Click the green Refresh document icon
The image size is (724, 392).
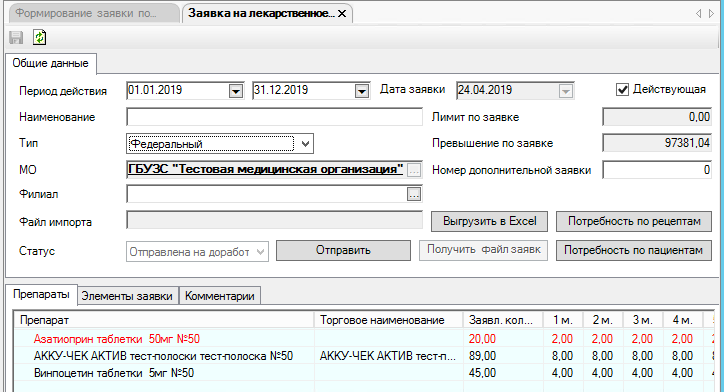point(40,37)
